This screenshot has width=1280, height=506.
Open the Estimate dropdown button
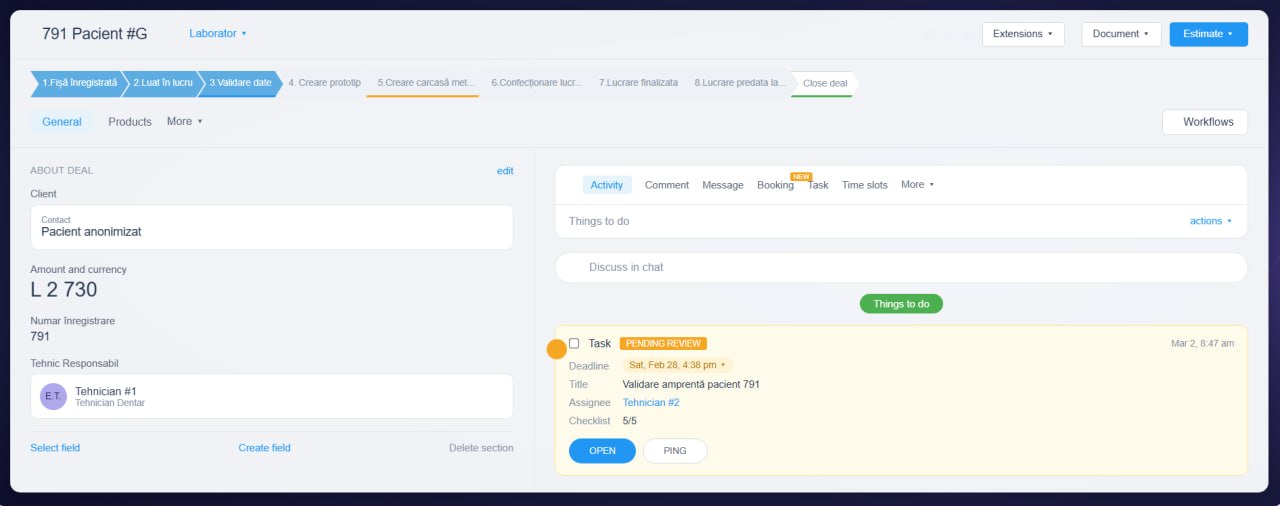pyautogui.click(x=1208, y=34)
